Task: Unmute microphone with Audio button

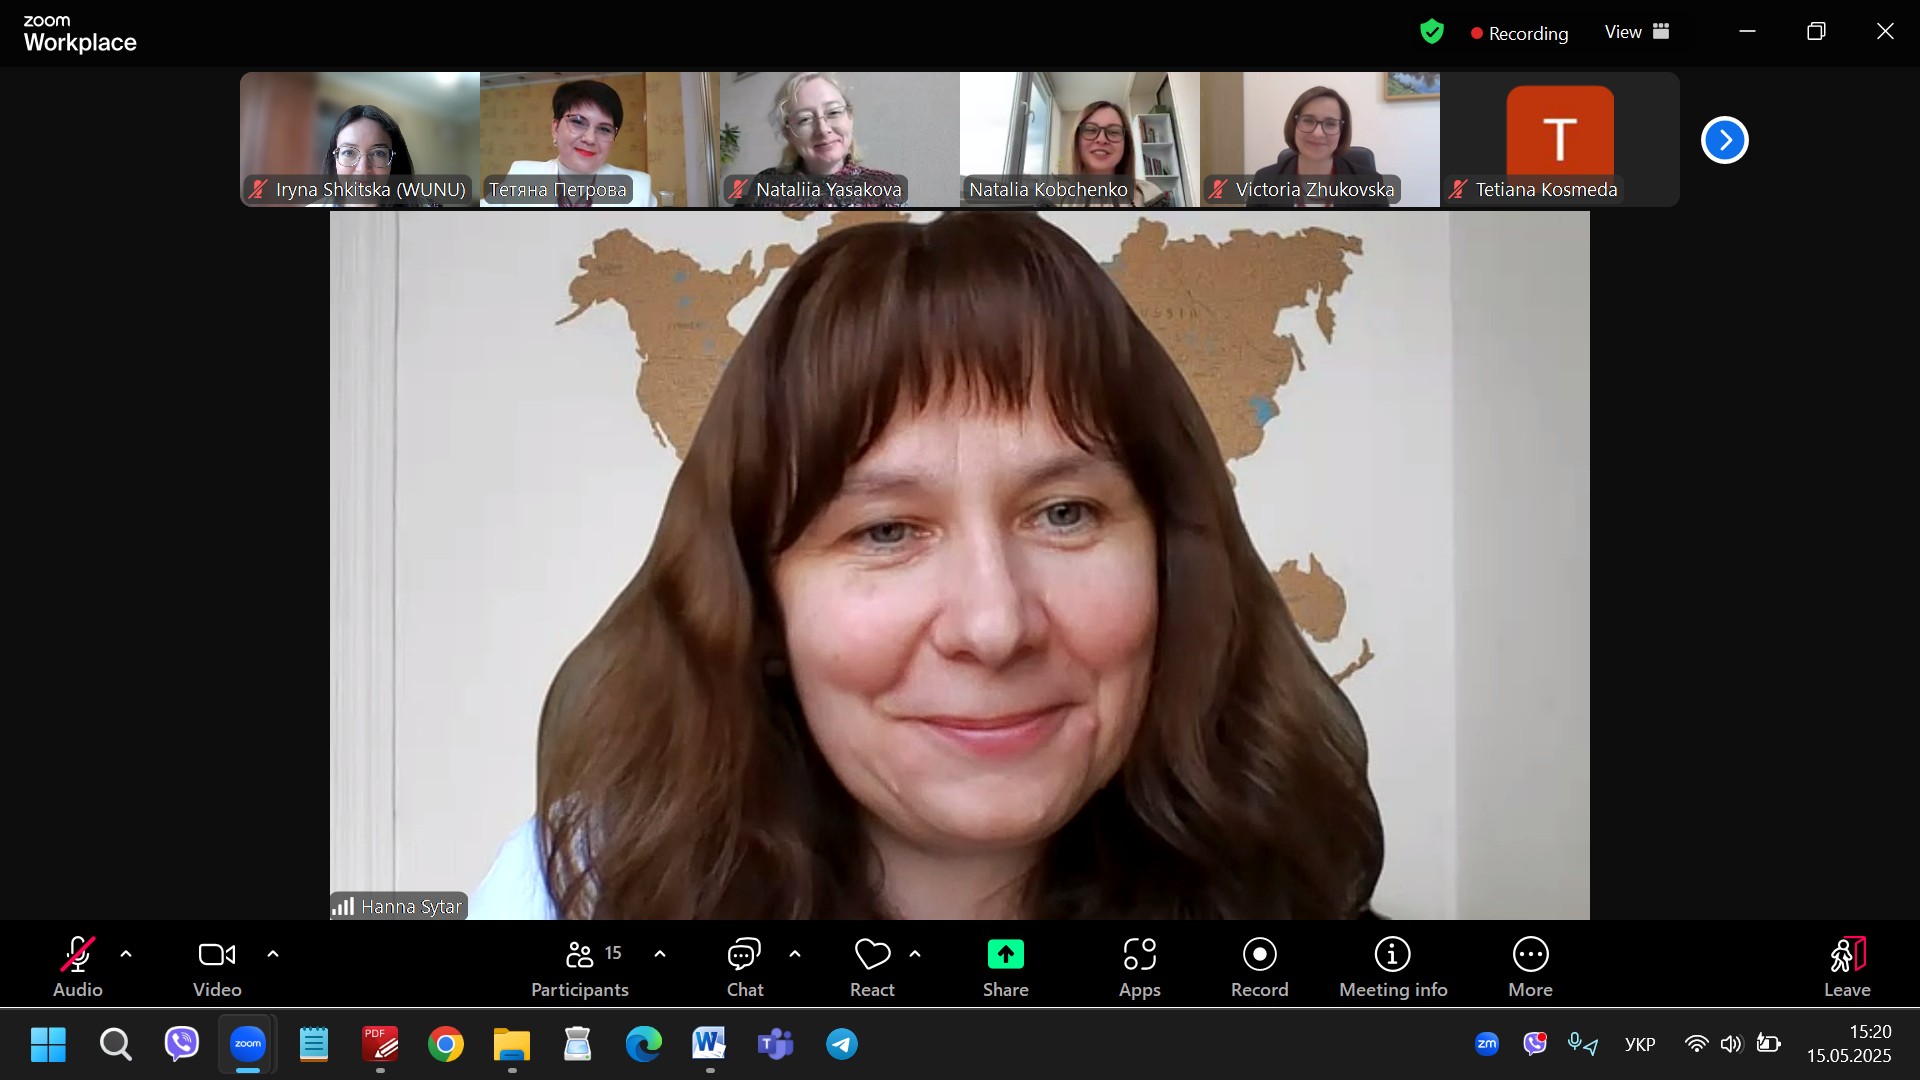Action: click(x=78, y=966)
